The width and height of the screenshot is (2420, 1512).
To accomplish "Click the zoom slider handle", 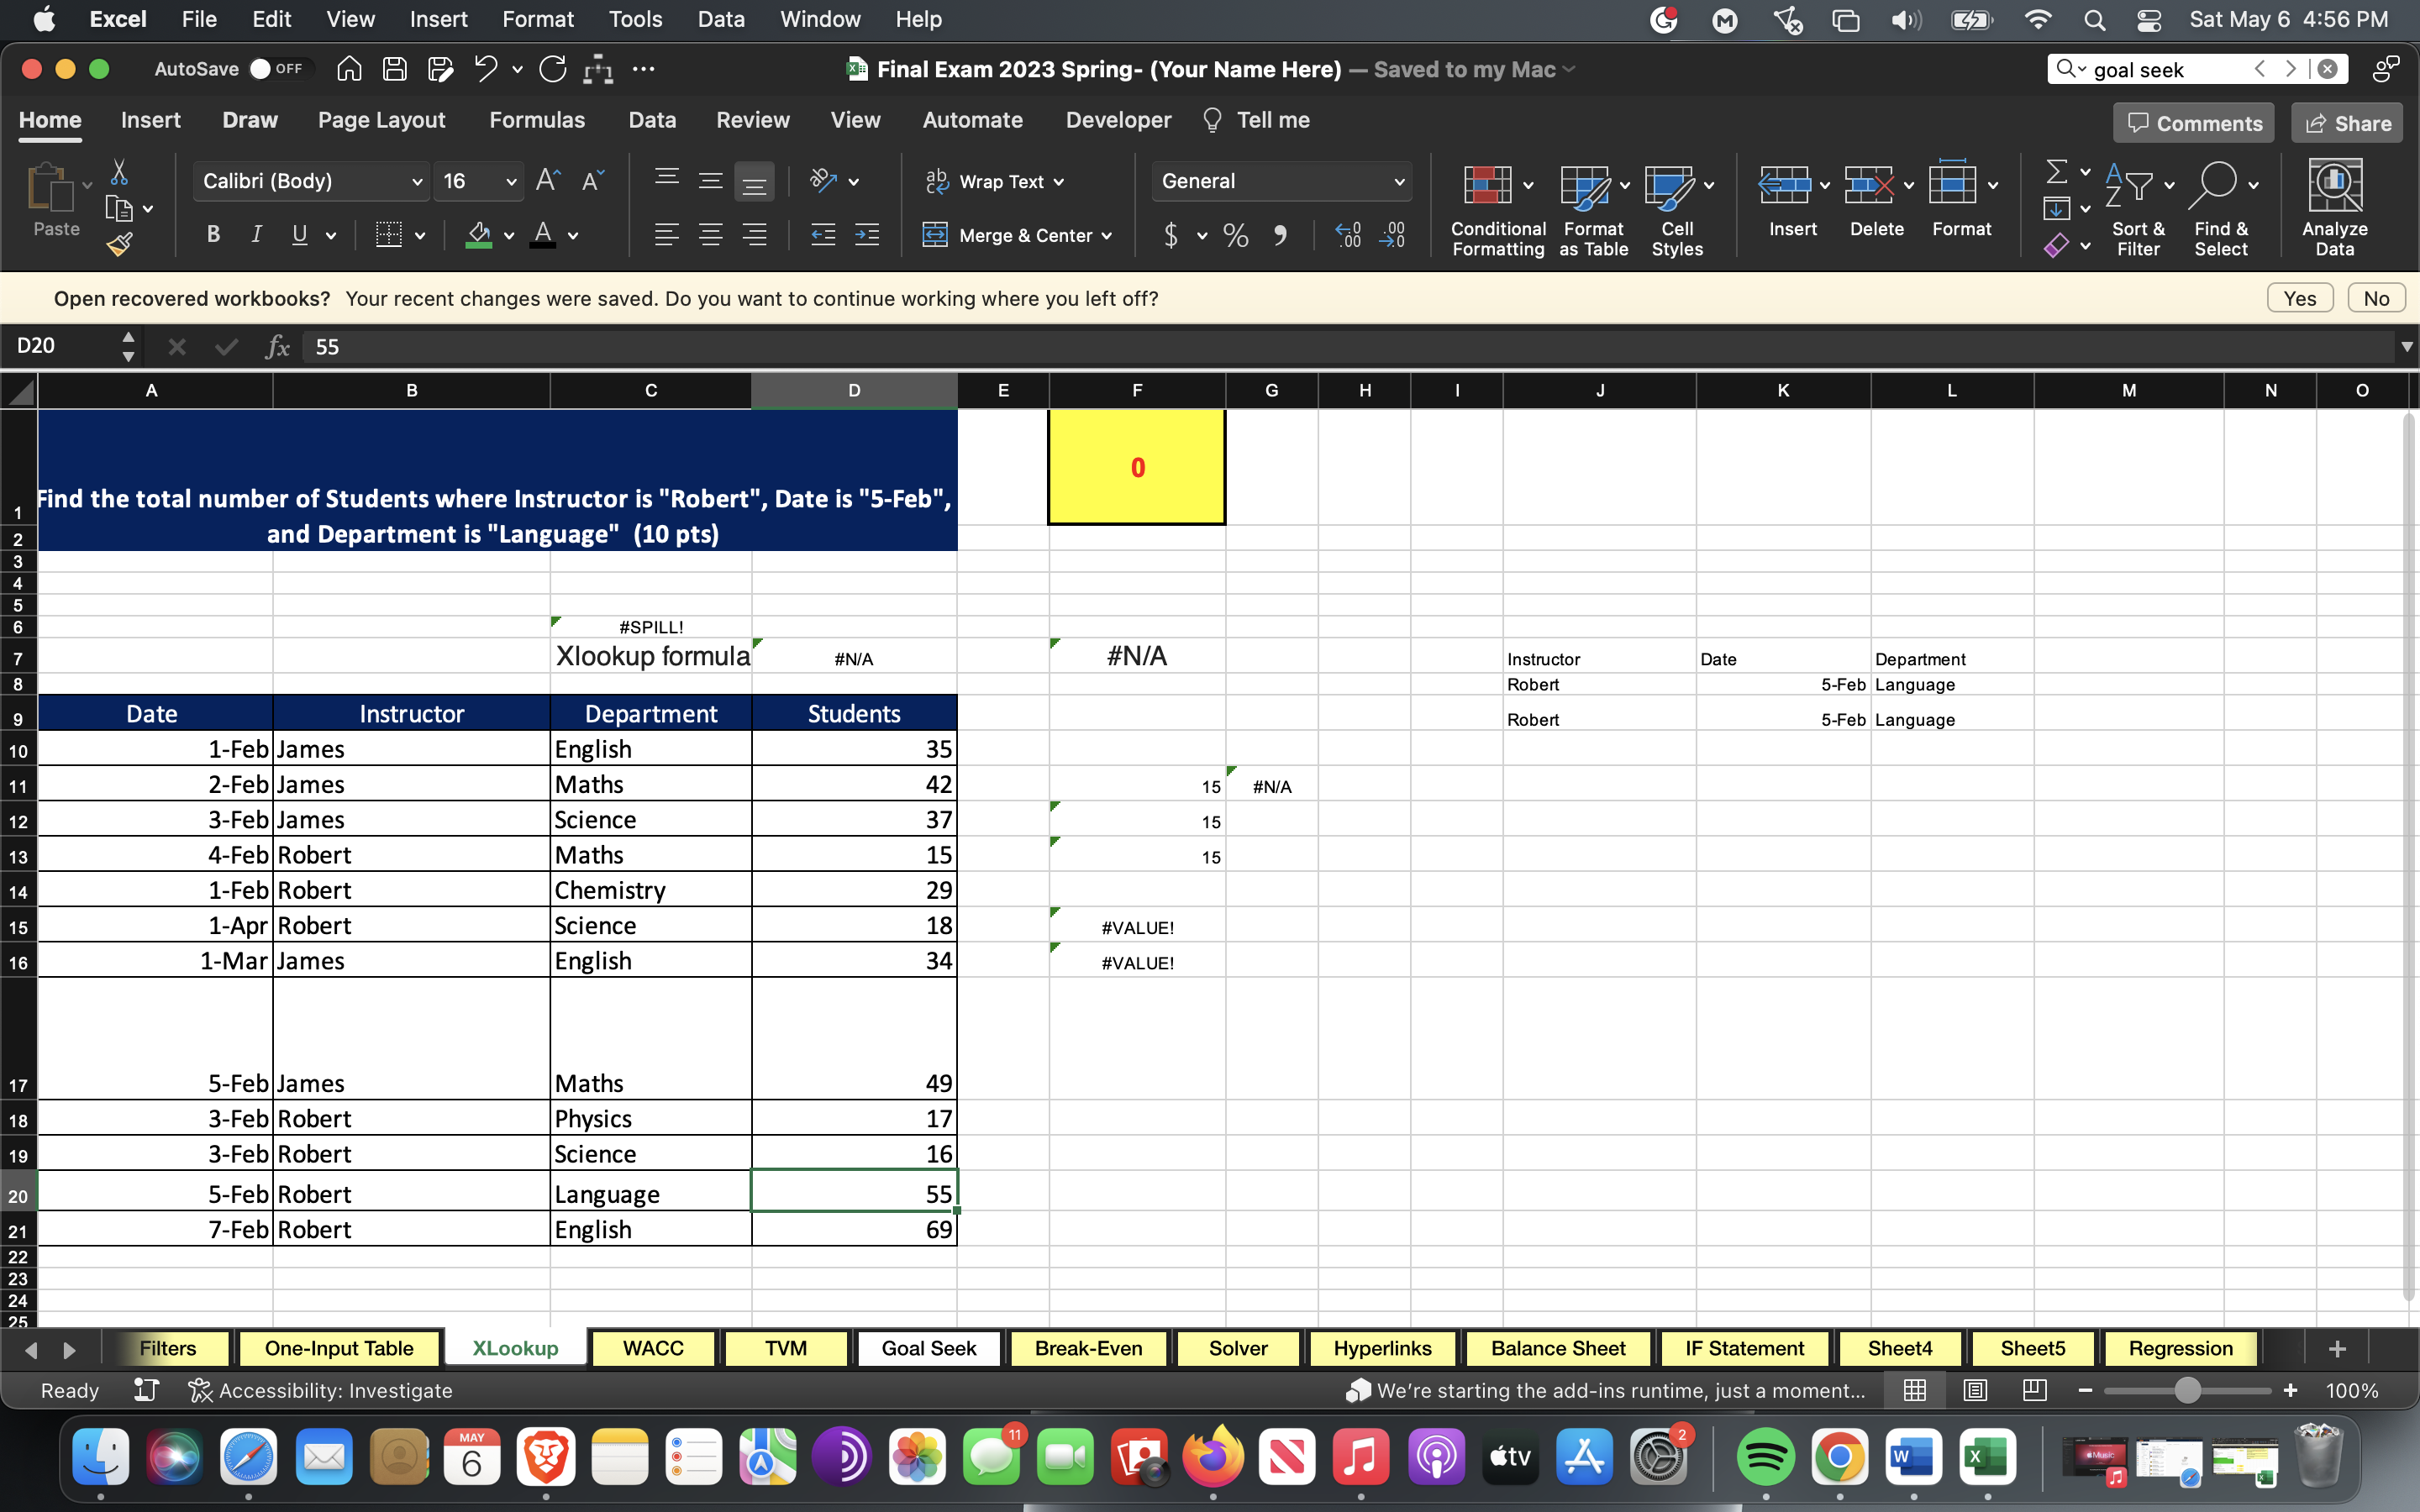I will (2187, 1390).
